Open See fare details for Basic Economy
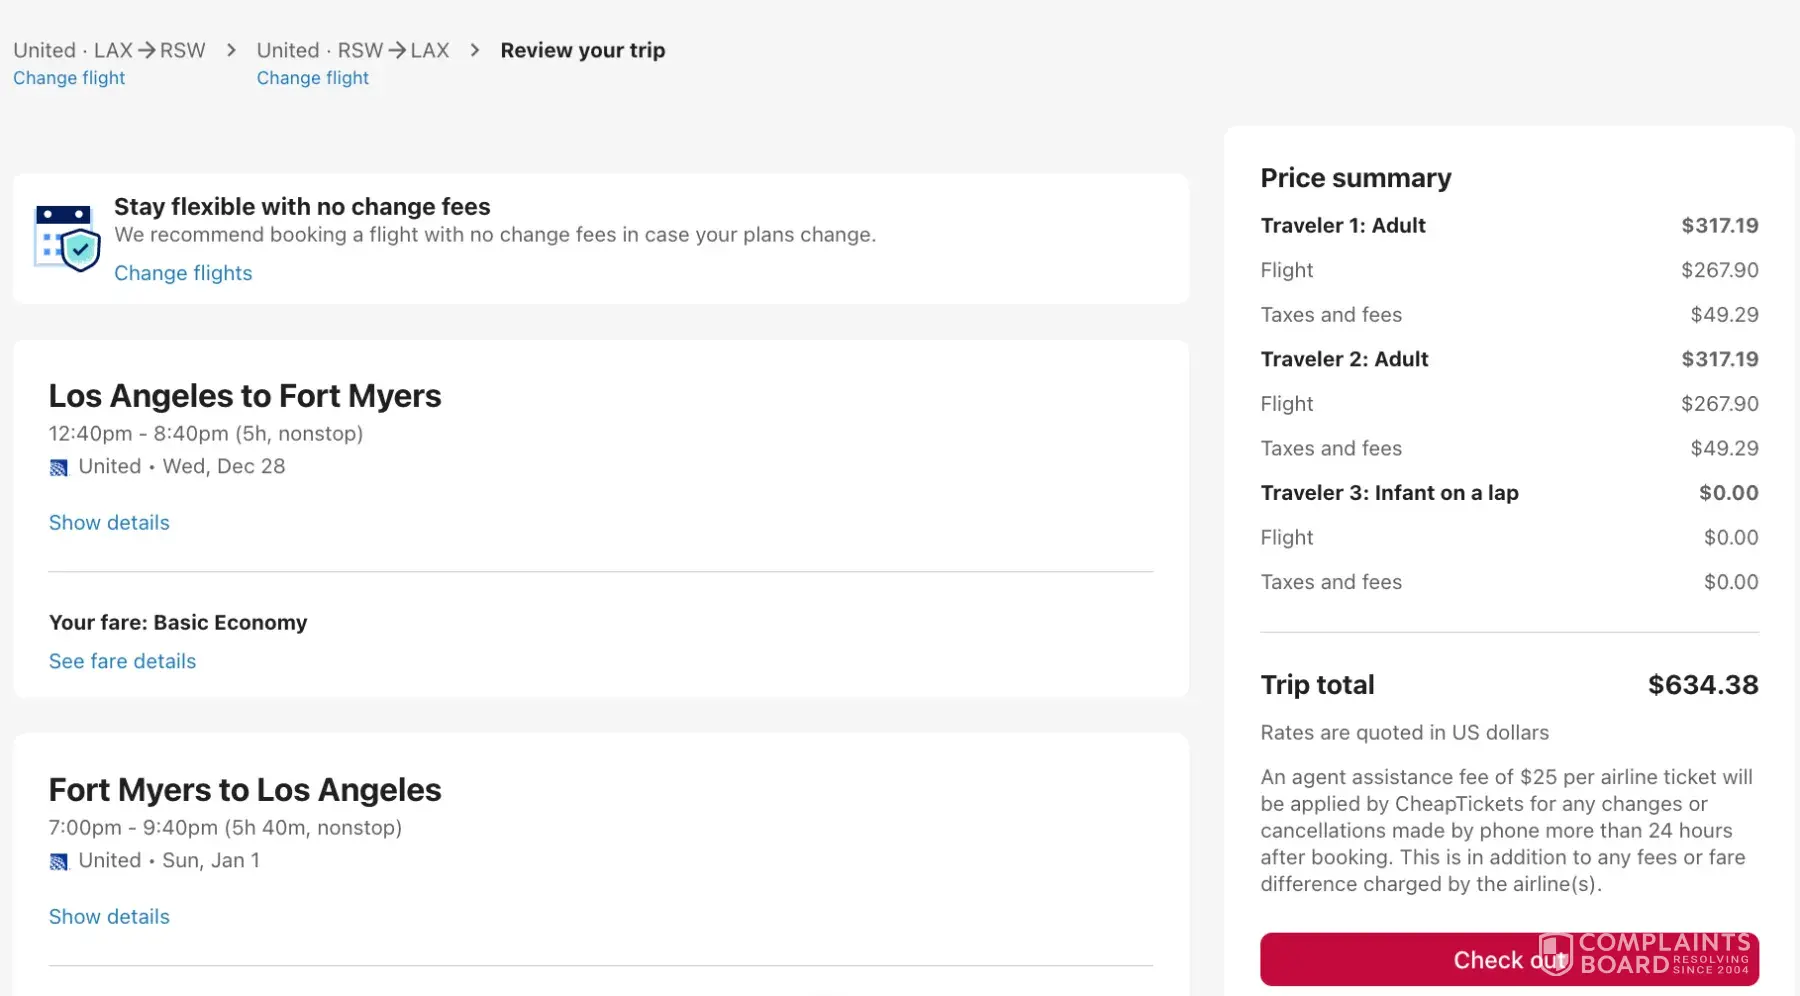 122,661
